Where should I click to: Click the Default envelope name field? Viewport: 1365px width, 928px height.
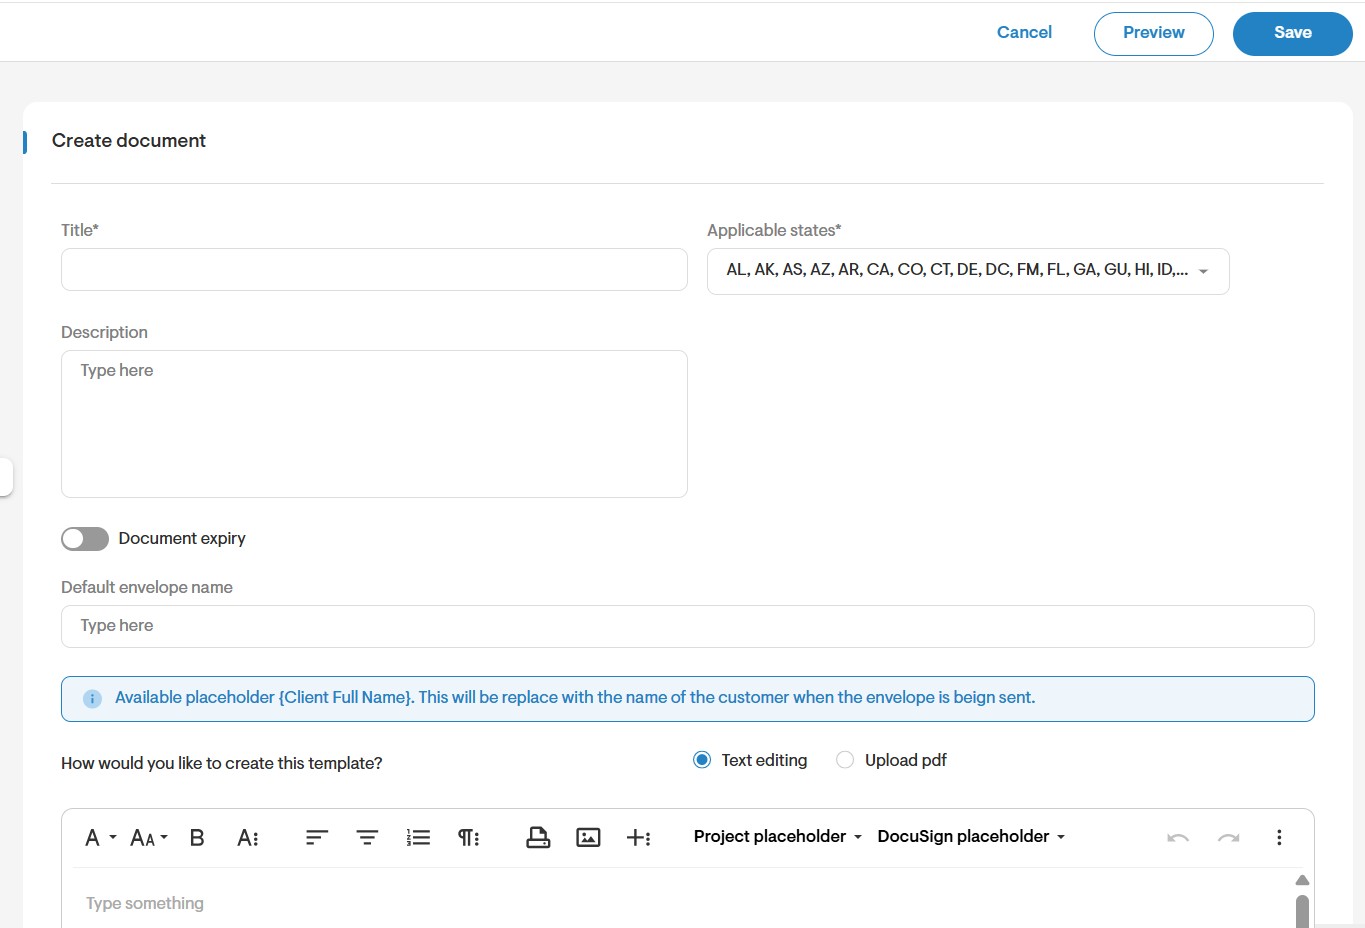click(688, 626)
